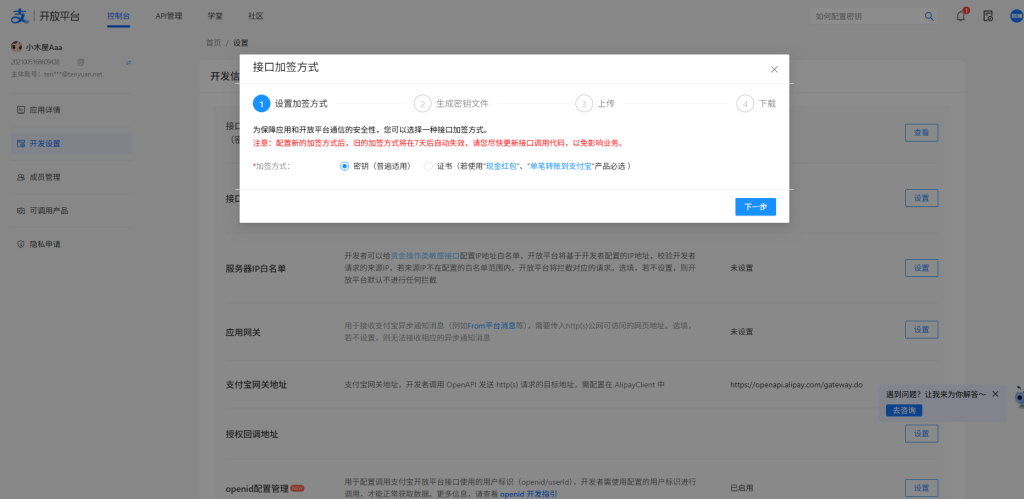Open API管理 tab
Viewport: 1024px width, 499px height.
(168, 16)
